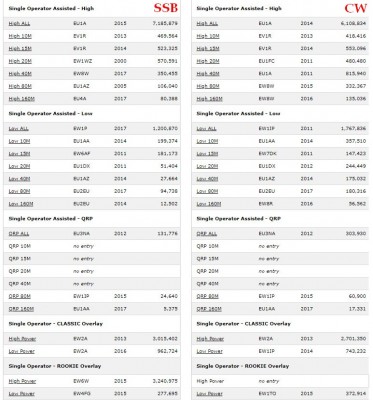
Task: Open SSB QRP 80M record link
Action: click(x=20, y=296)
